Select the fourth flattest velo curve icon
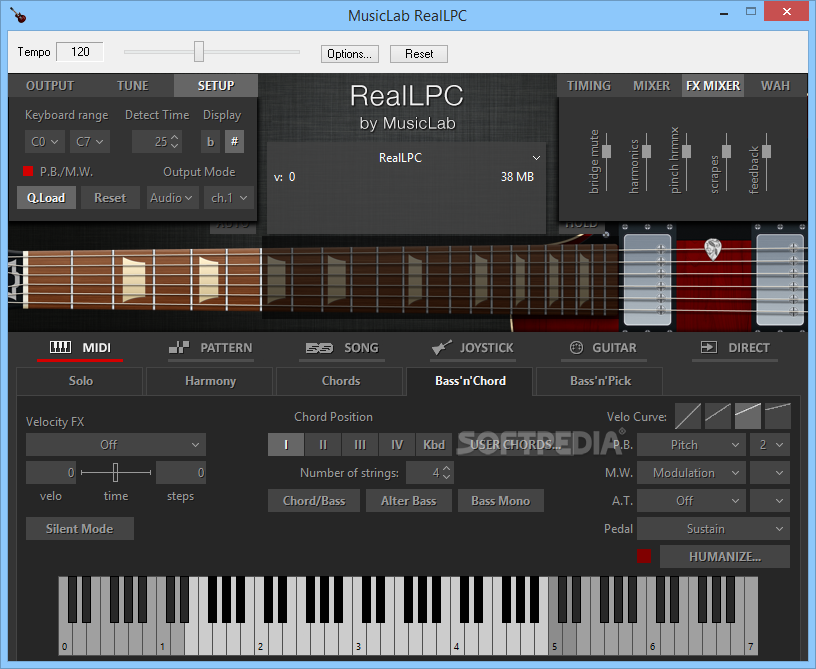The image size is (816, 669). pyautogui.click(x=778, y=416)
